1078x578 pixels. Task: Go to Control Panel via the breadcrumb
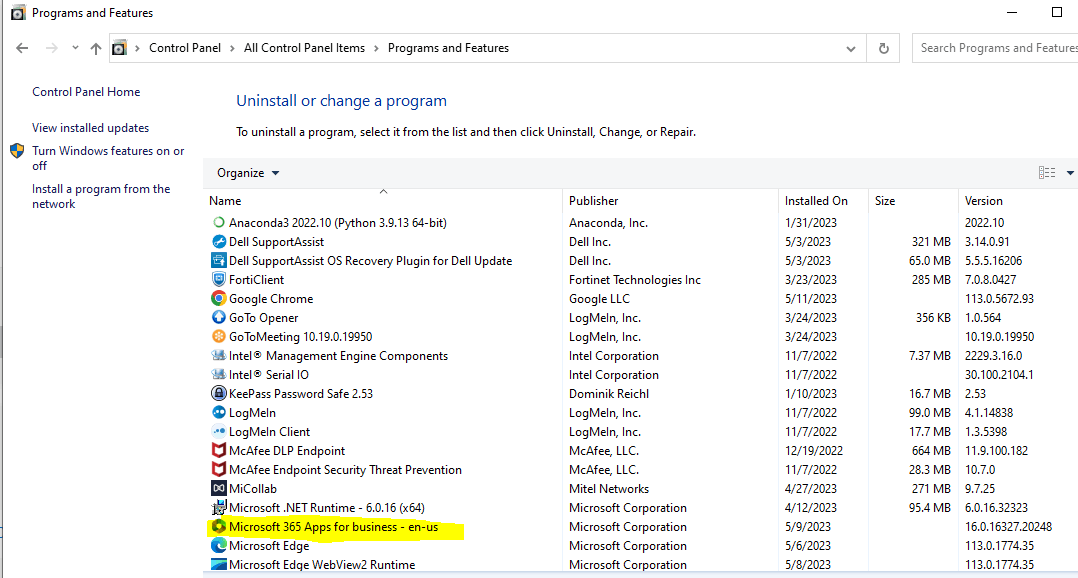point(185,47)
